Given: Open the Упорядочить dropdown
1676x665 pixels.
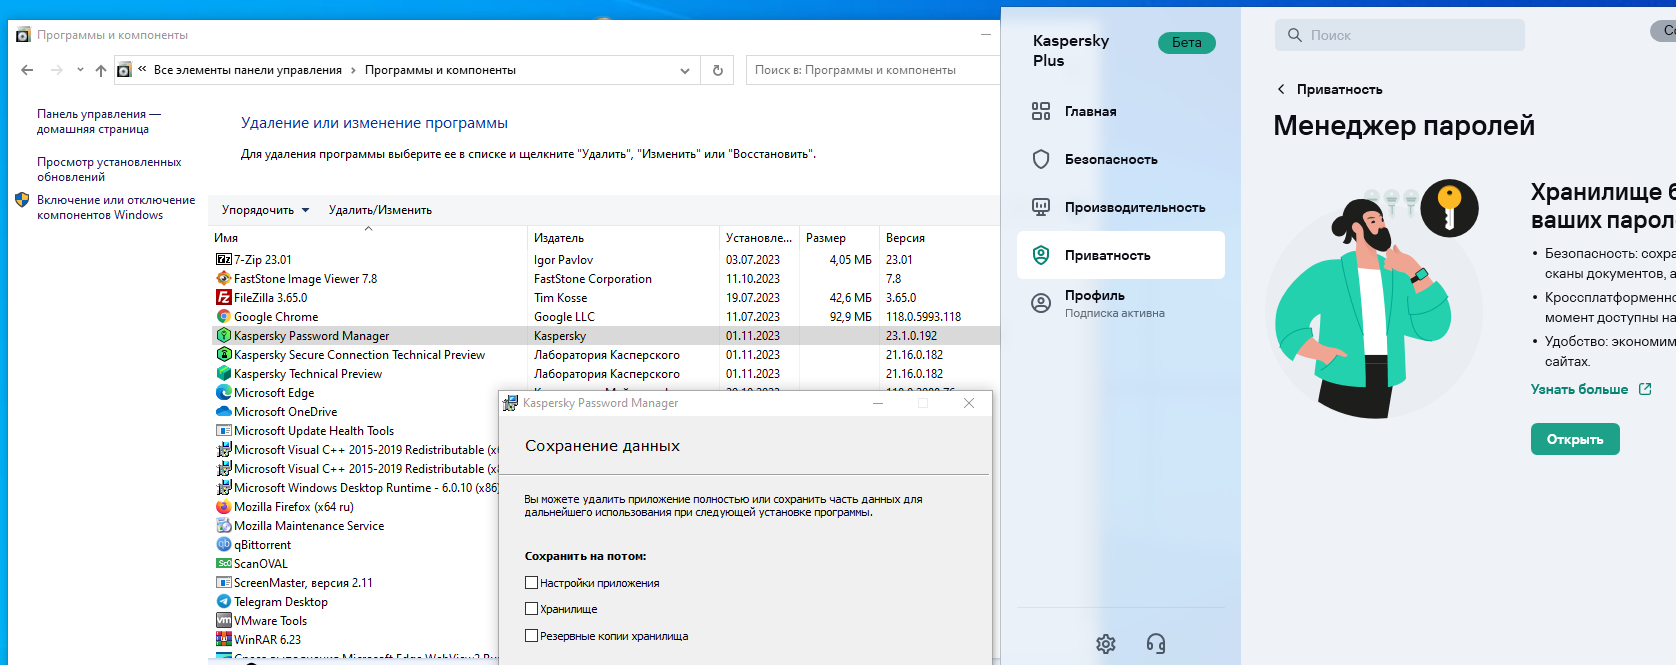Looking at the screenshot, I should [265, 210].
